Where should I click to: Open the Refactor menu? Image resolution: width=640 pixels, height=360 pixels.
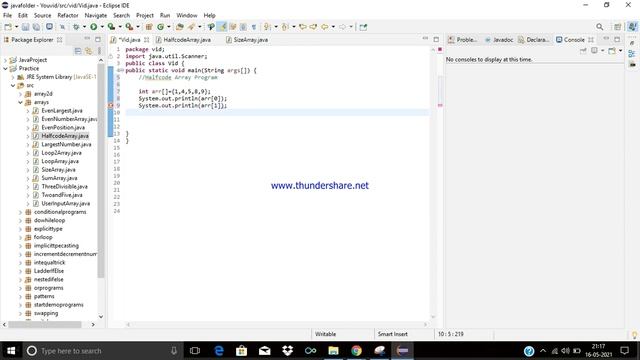click(x=68, y=15)
